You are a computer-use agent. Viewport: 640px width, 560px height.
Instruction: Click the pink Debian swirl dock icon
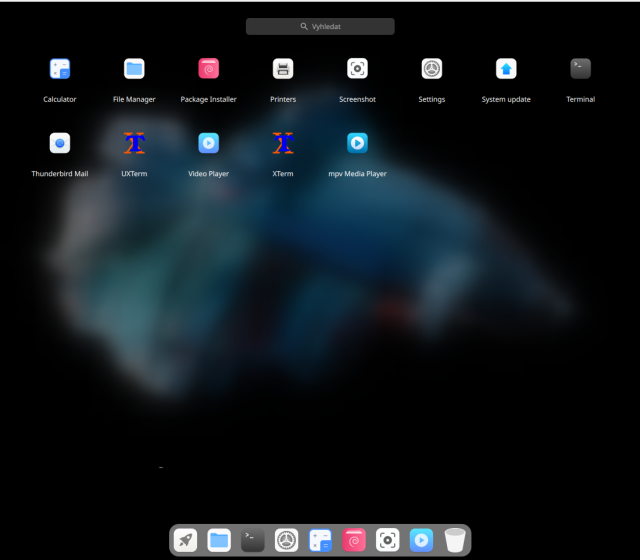(x=354, y=540)
